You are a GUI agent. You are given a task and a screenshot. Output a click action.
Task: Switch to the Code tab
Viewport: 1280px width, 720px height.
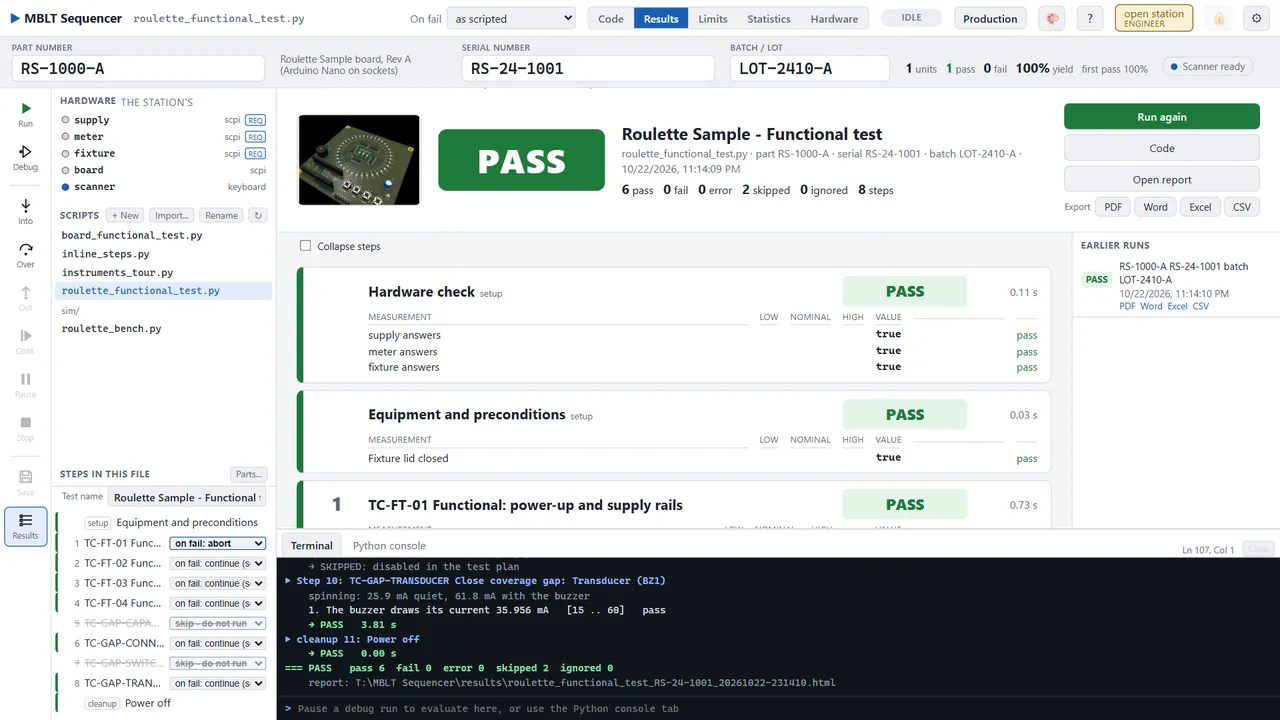point(611,19)
